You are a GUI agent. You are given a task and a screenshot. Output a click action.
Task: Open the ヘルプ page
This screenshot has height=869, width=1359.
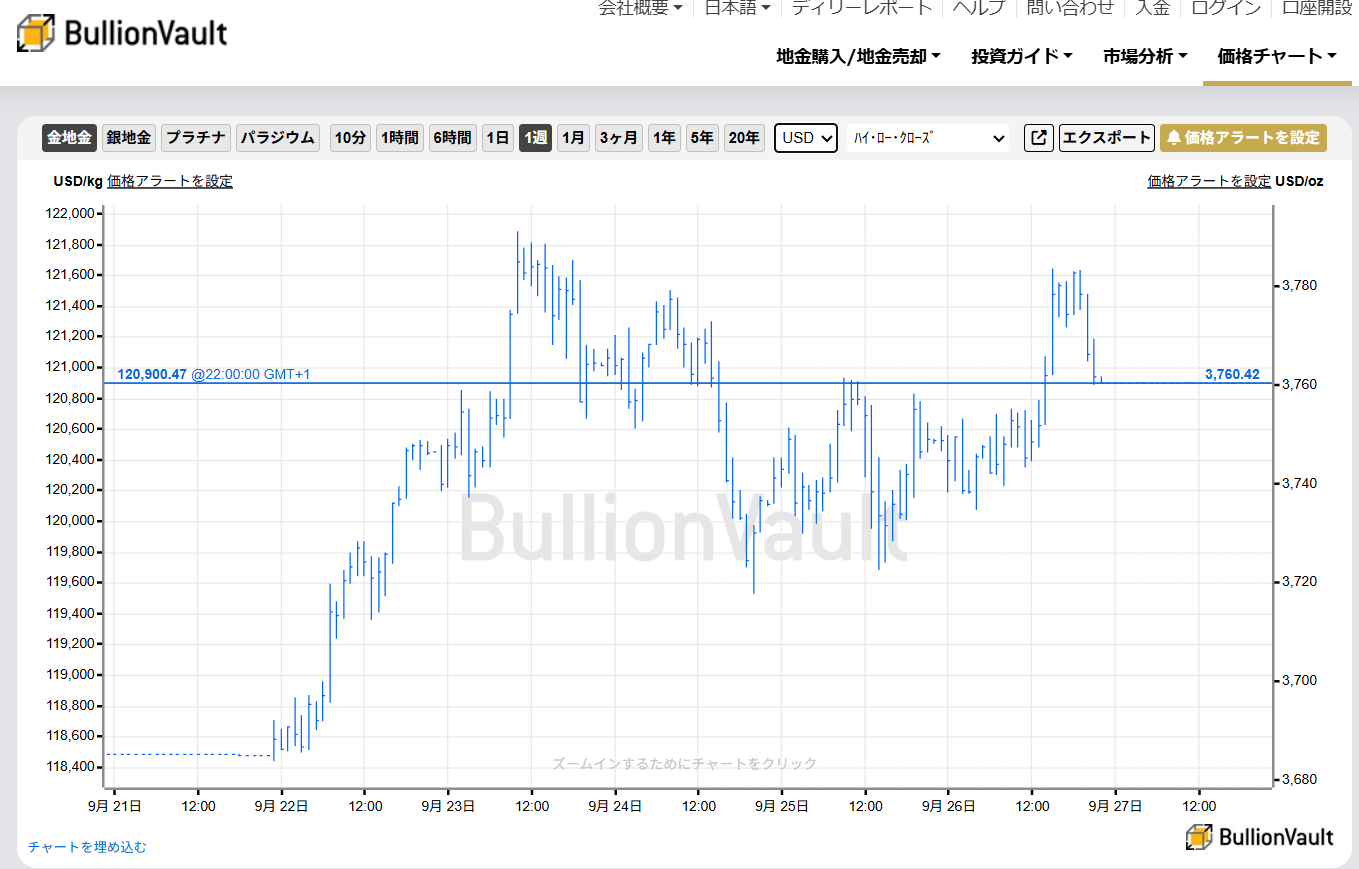(x=978, y=8)
